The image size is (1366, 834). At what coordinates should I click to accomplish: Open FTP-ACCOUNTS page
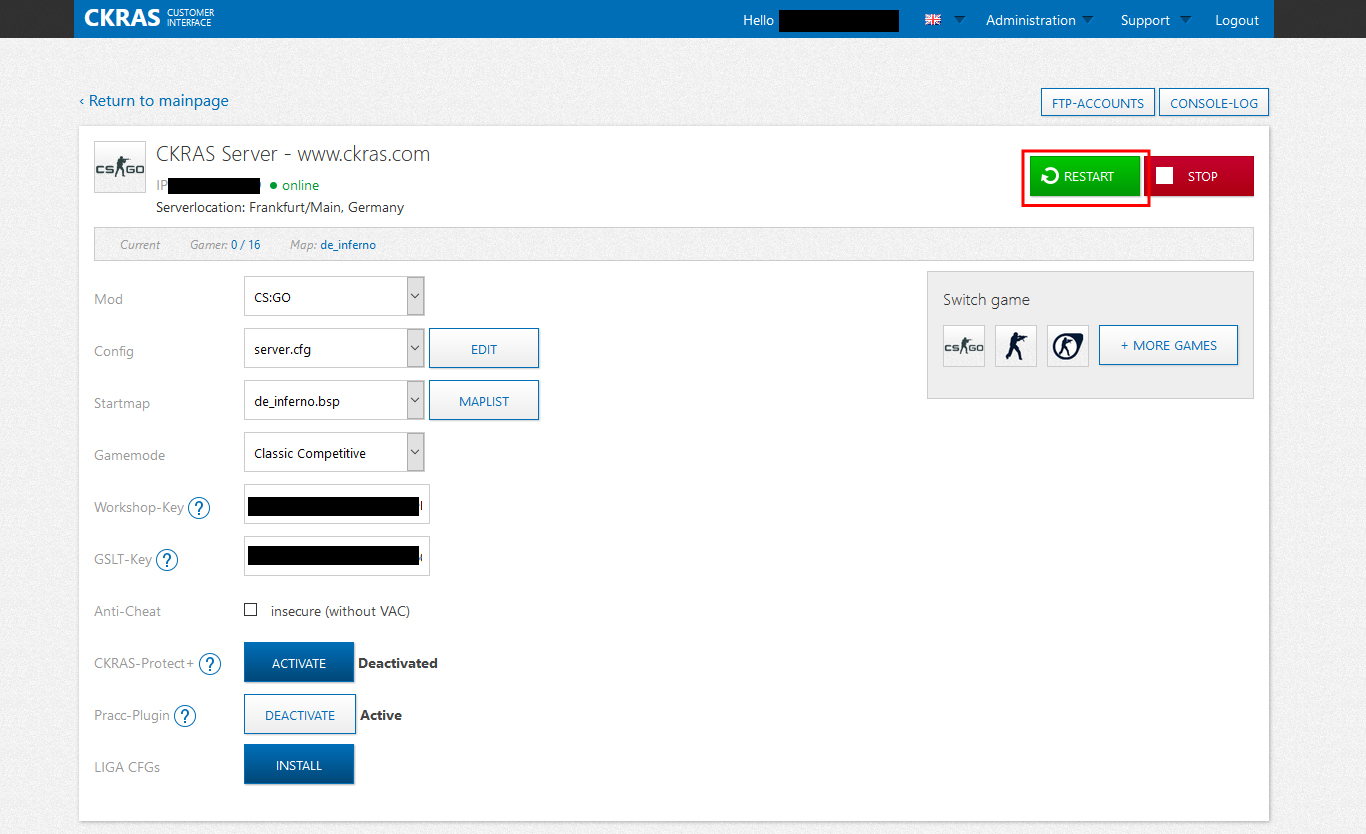point(1098,103)
